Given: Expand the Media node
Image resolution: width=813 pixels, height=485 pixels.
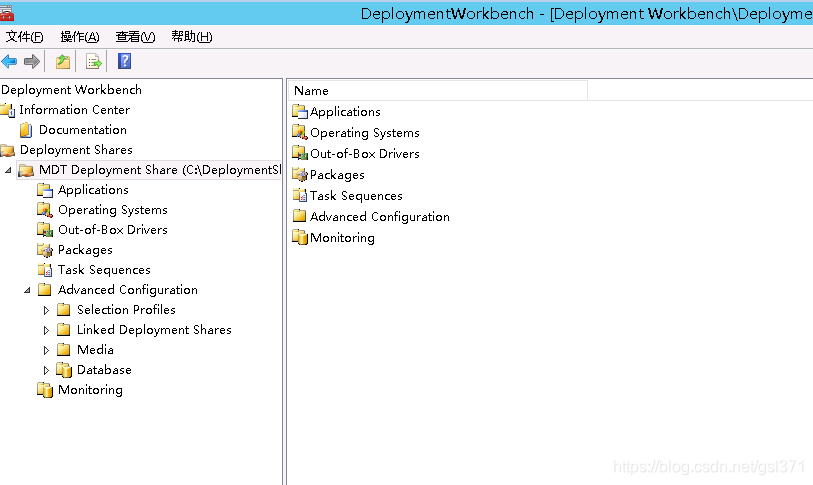Looking at the screenshot, I should [46, 351].
